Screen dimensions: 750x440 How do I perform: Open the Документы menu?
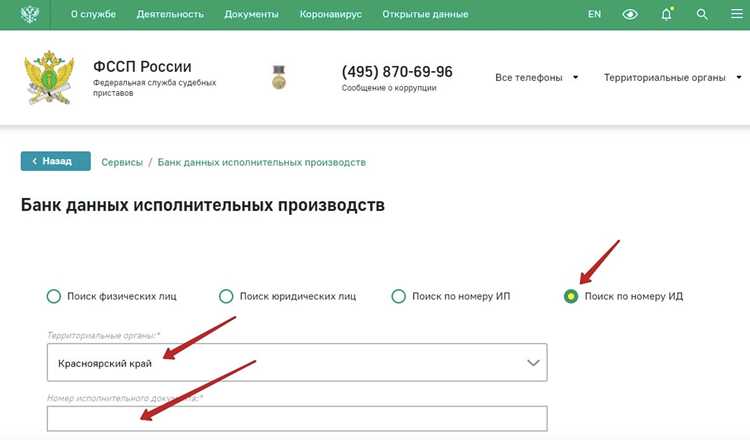(252, 14)
